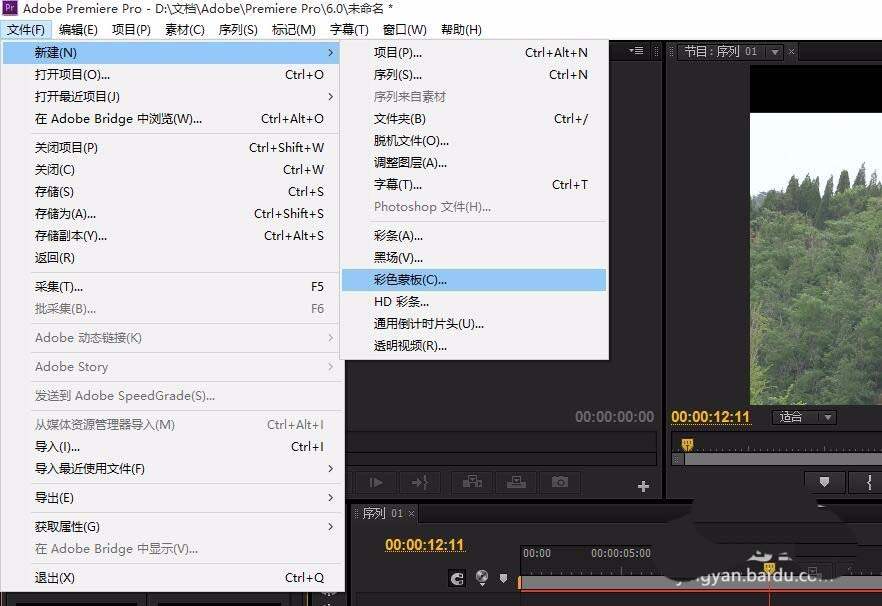Click the set Encore chapter marker disc icon
Image resolution: width=882 pixels, height=606 pixels.
point(482,578)
